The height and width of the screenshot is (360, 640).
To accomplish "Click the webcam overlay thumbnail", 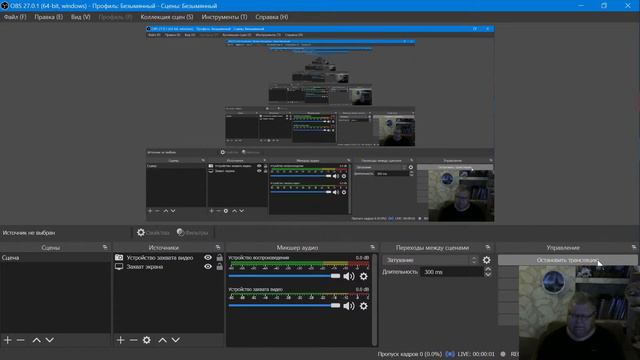I will point(579,313).
